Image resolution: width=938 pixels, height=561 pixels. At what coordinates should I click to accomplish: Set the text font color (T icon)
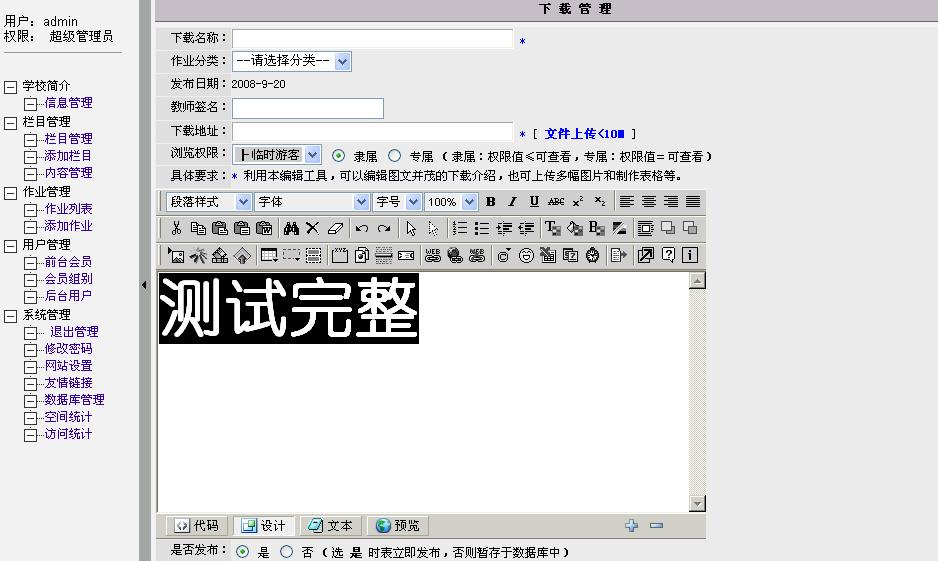[552, 228]
